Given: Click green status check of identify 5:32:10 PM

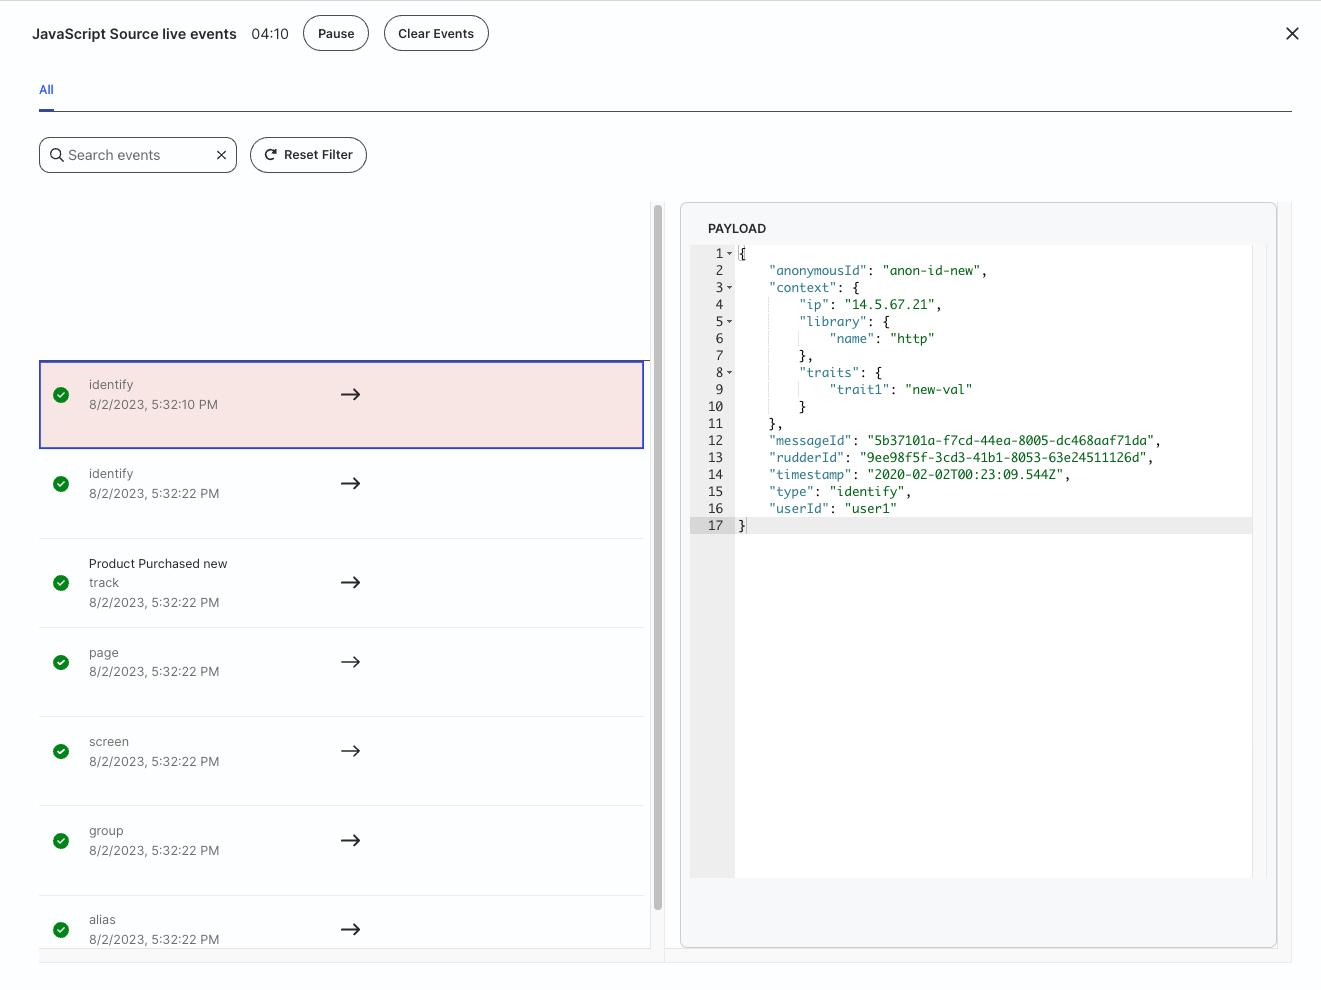Looking at the screenshot, I should [61, 395].
